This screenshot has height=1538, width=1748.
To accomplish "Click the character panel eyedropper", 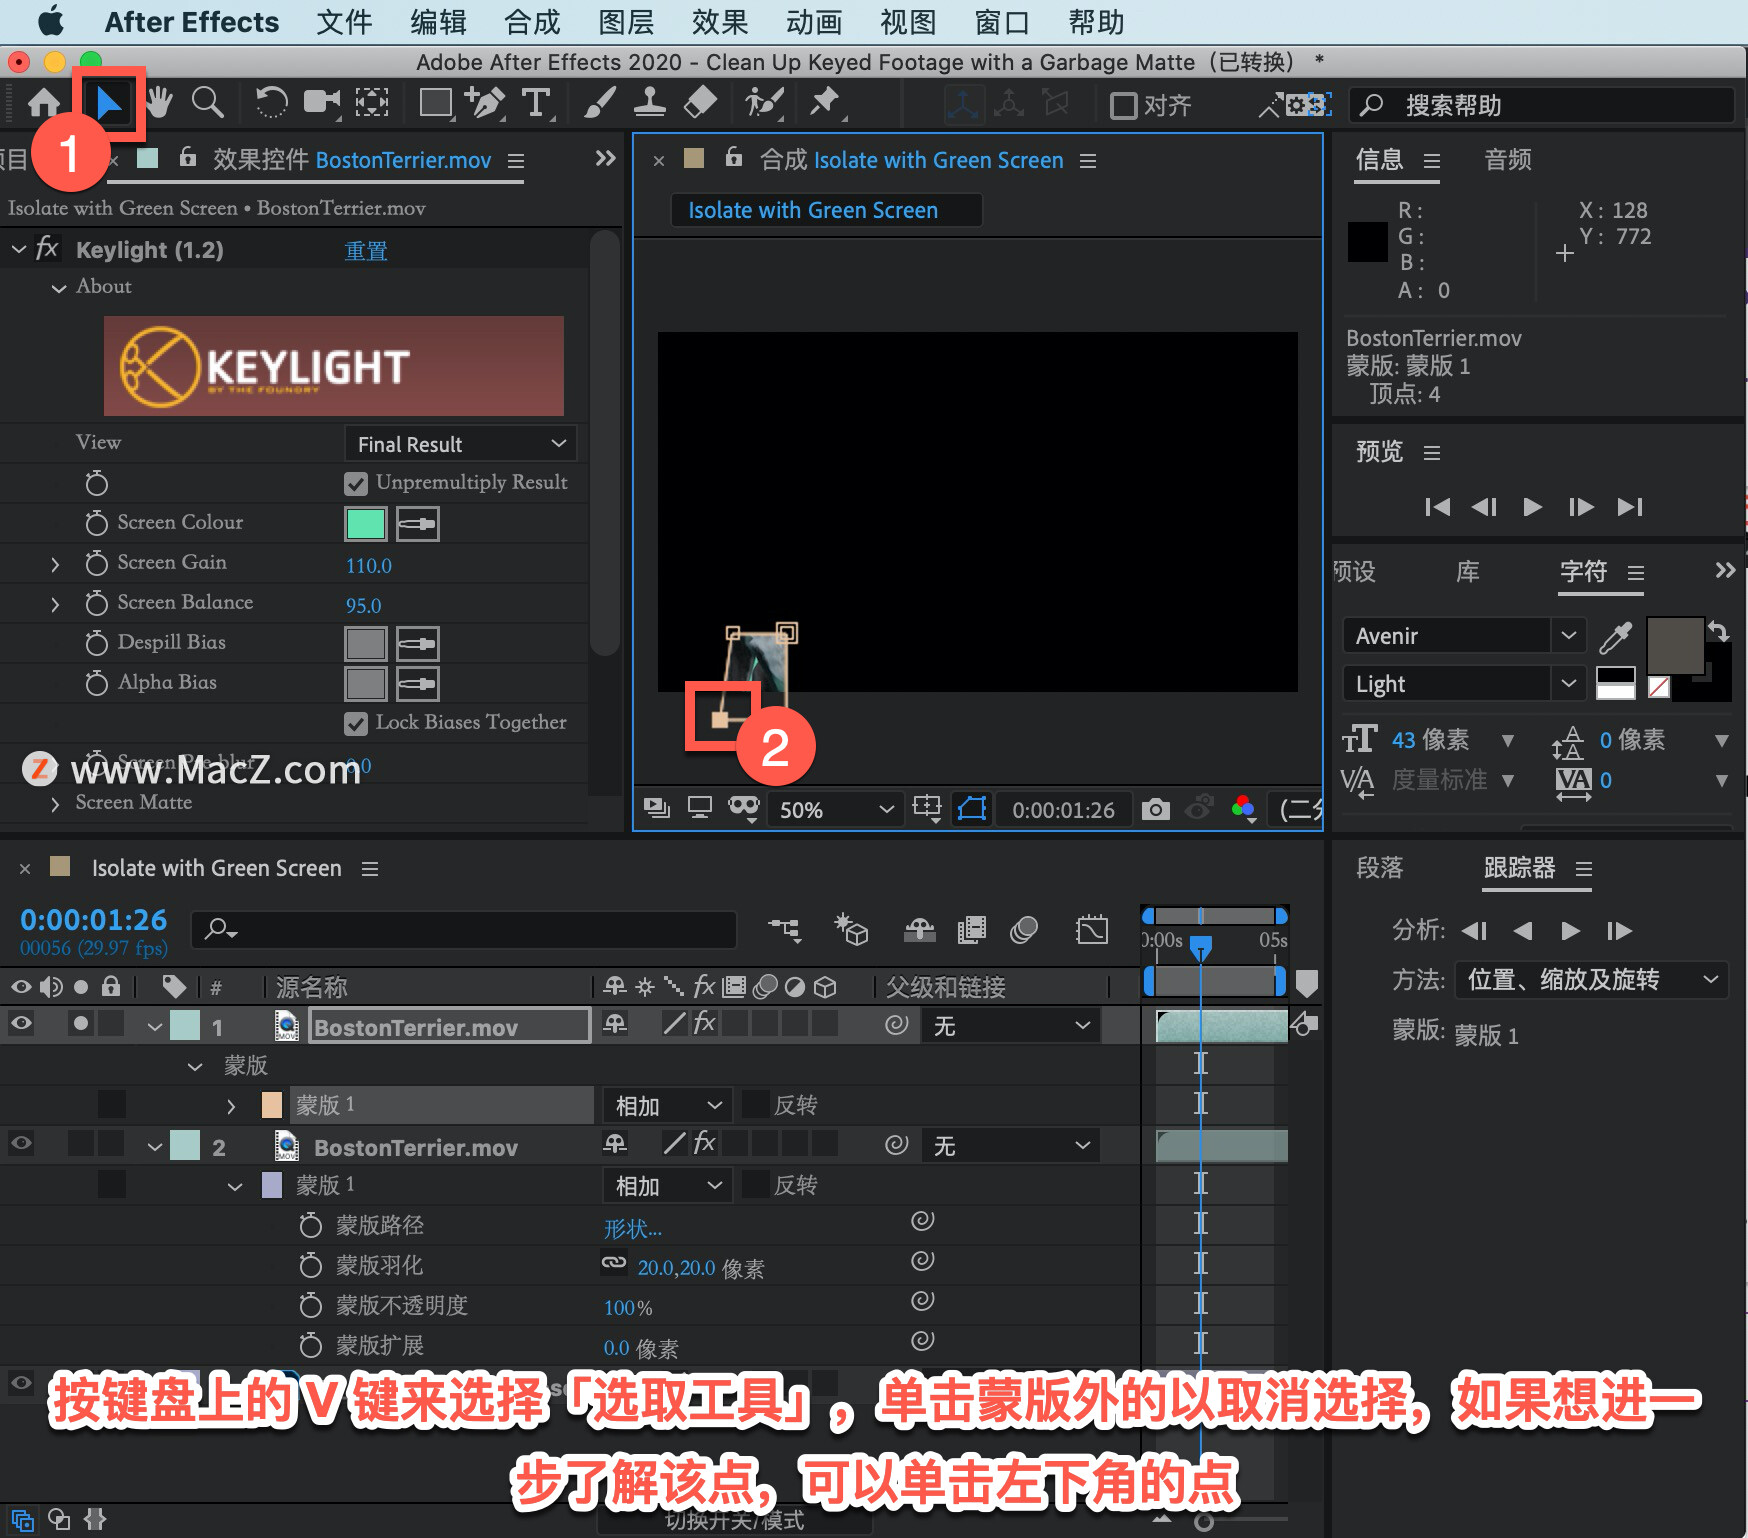I will [x=1615, y=637].
